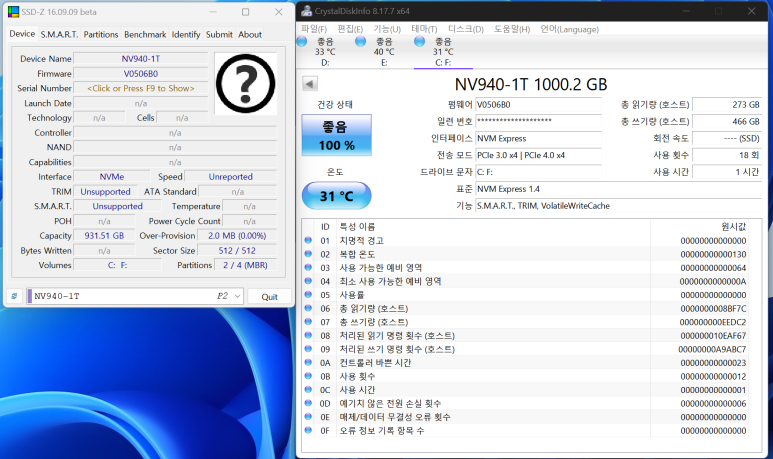This screenshot has height=459, width=773.
Task: Click the SSD-Z app icon in title bar
Action: pos(13,11)
